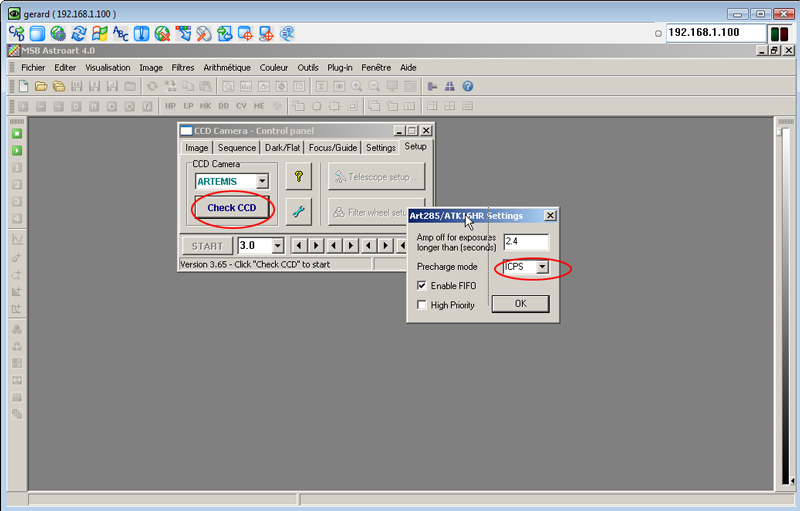
Task: Click the blue question mark help icon
Action: [468, 86]
